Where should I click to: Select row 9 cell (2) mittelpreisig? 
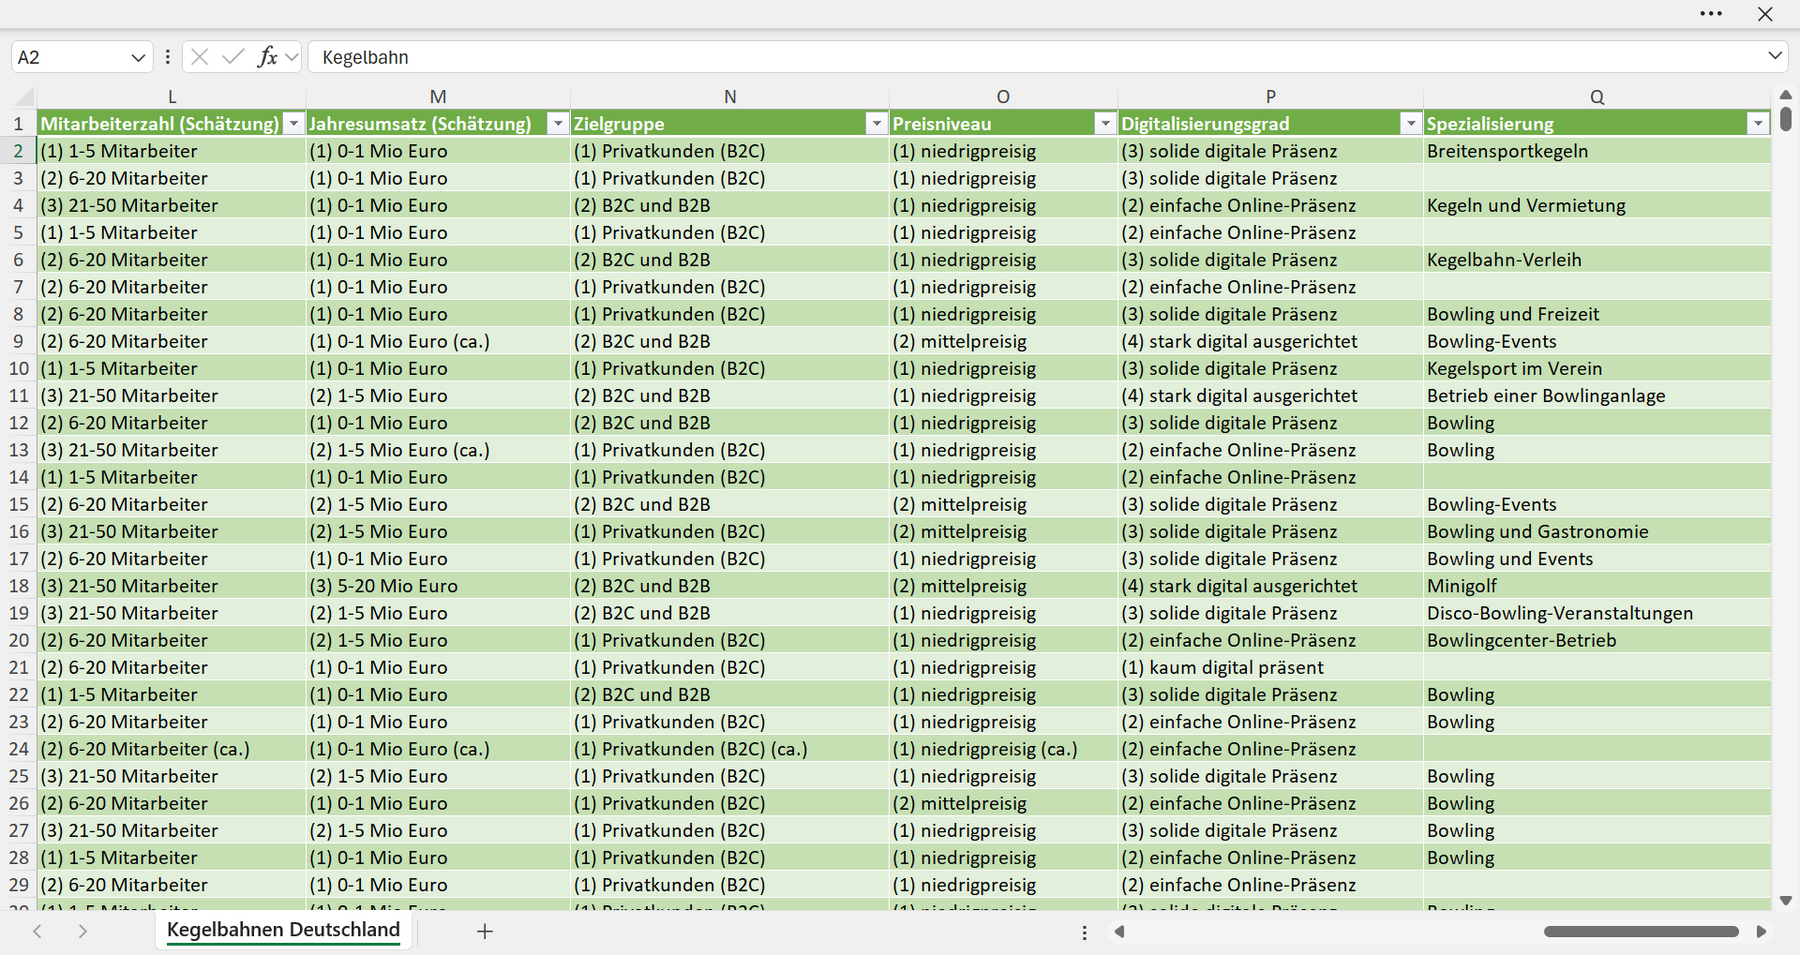(x=1003, y=341)
